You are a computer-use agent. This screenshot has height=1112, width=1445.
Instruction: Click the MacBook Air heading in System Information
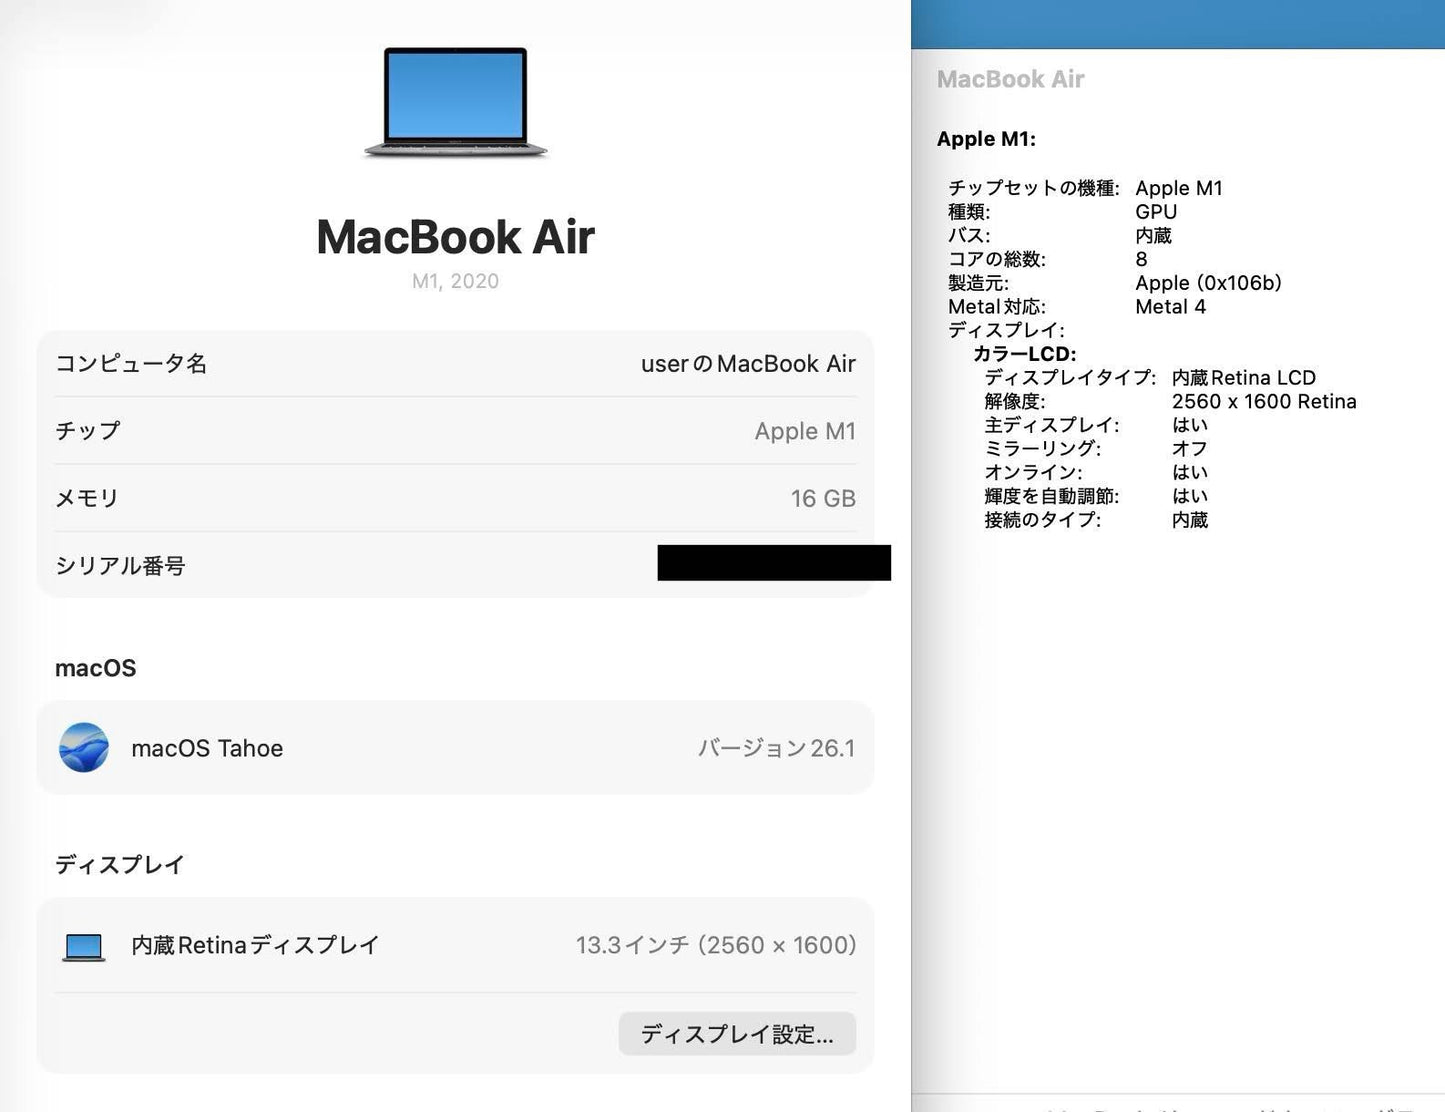point(1010,79)
